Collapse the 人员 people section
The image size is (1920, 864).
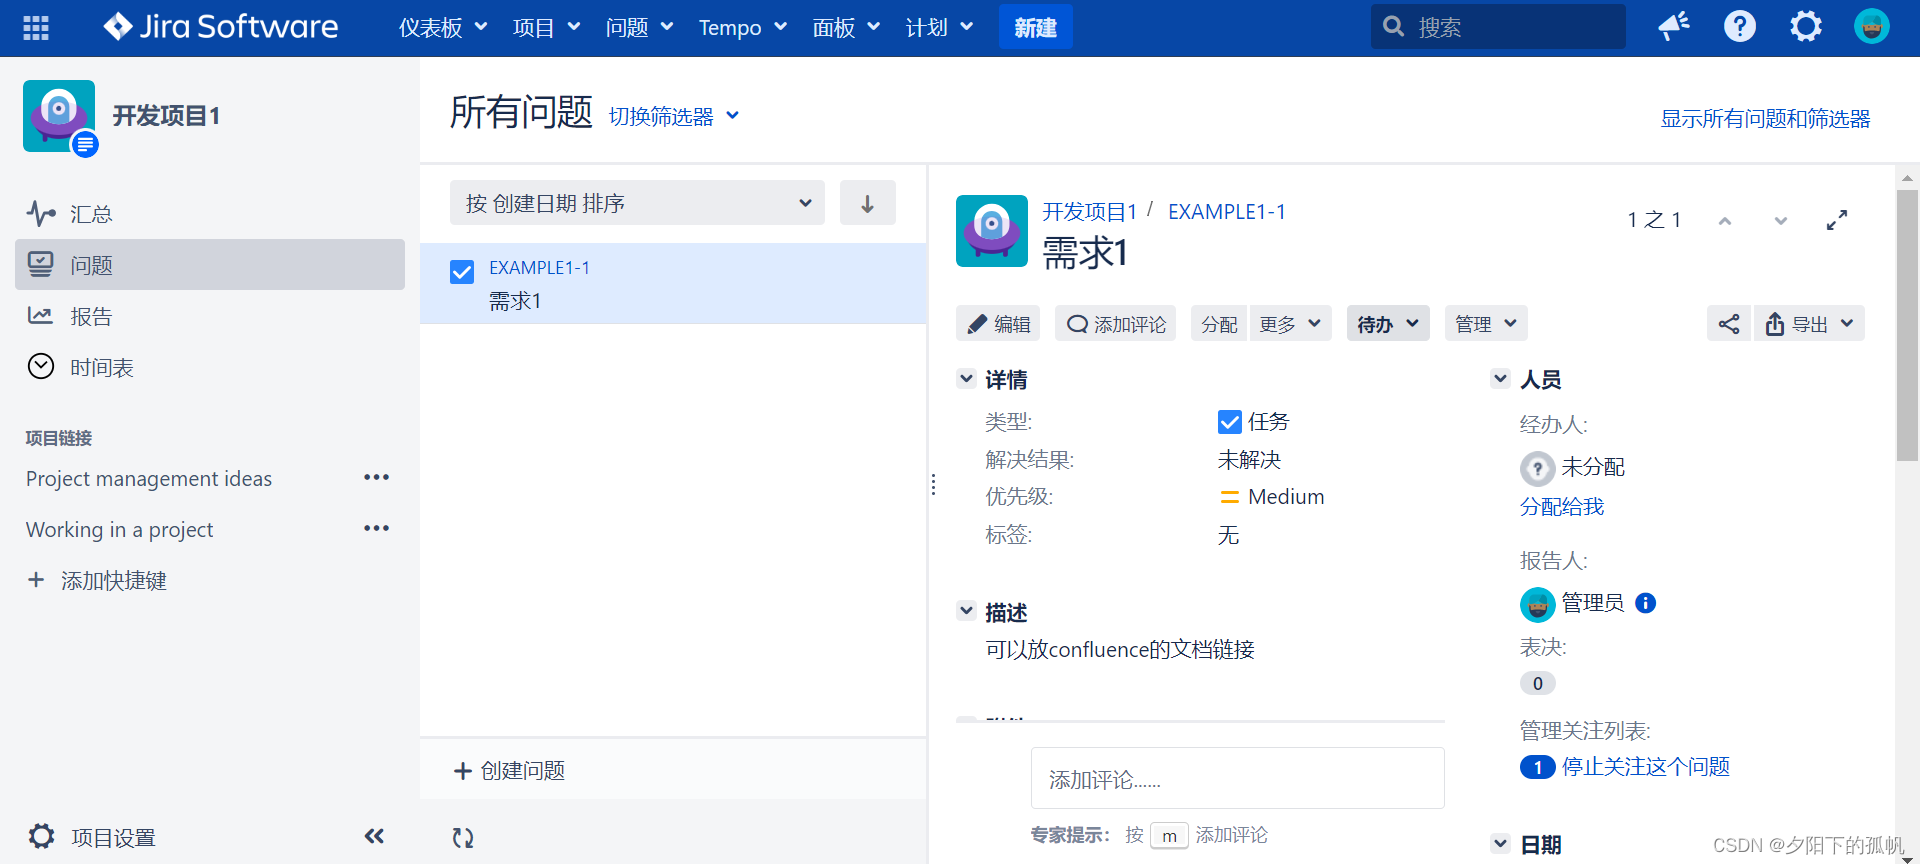coord(1500,379)
